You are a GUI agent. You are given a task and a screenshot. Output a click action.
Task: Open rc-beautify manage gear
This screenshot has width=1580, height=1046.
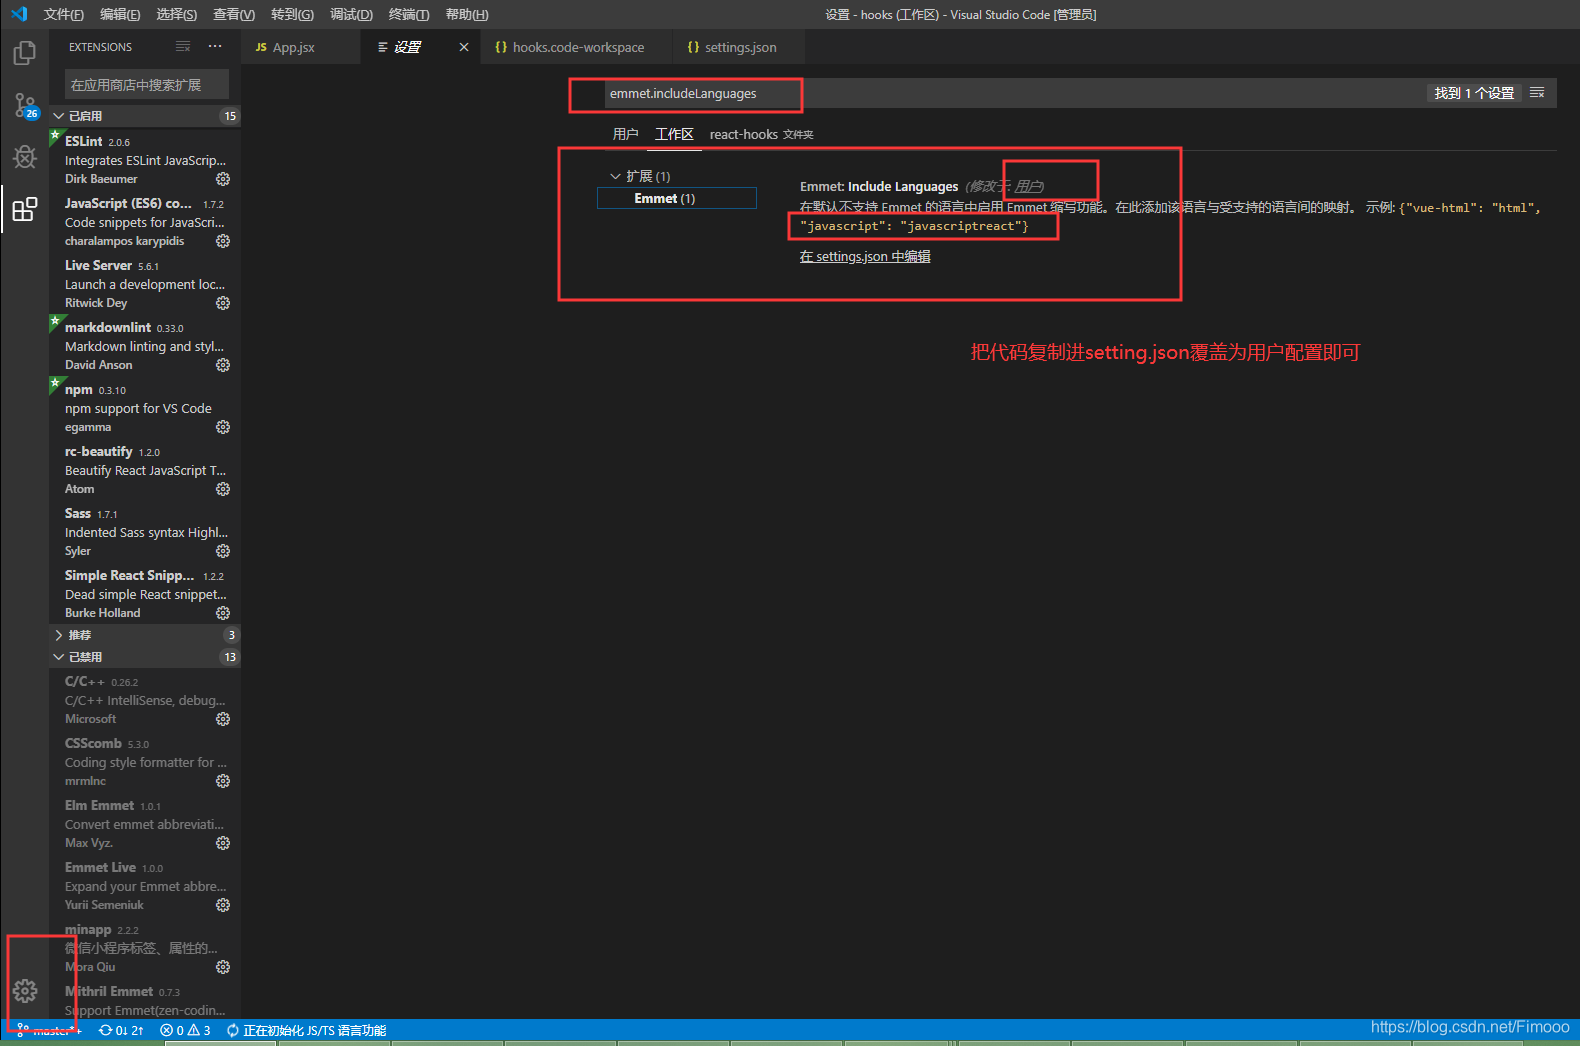point(223,489)
